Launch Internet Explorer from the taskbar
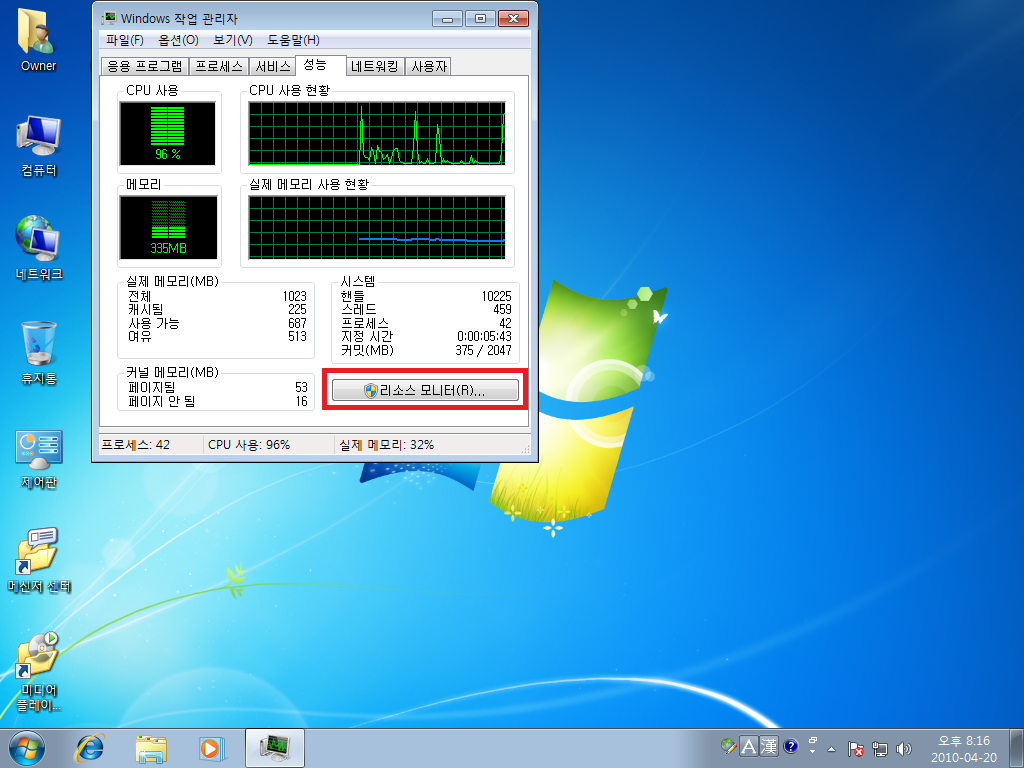 (x=89, y=748)
